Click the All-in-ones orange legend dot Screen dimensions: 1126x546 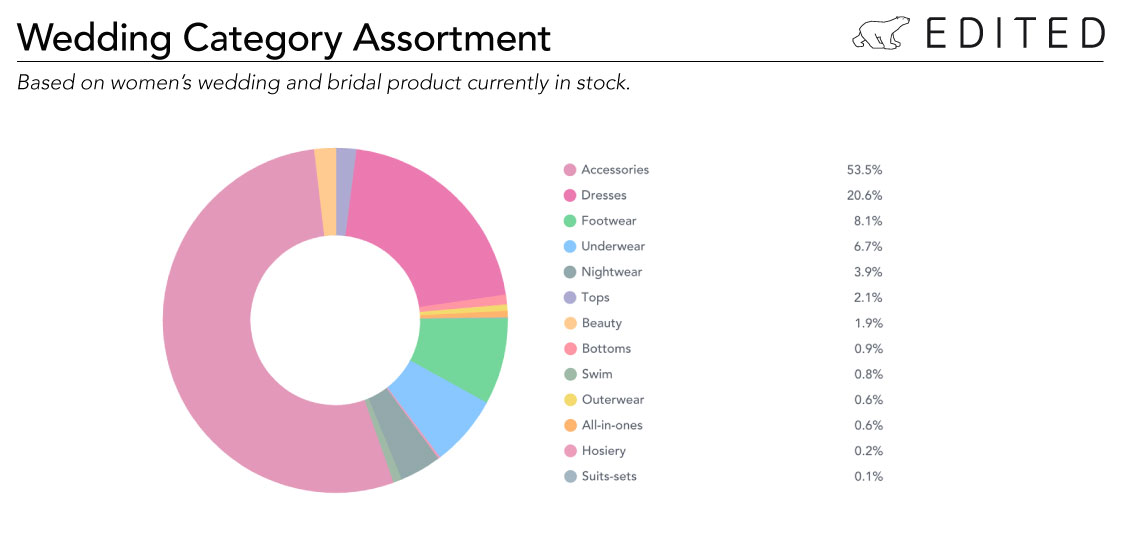pyautogui.click(x=570, y=425)
